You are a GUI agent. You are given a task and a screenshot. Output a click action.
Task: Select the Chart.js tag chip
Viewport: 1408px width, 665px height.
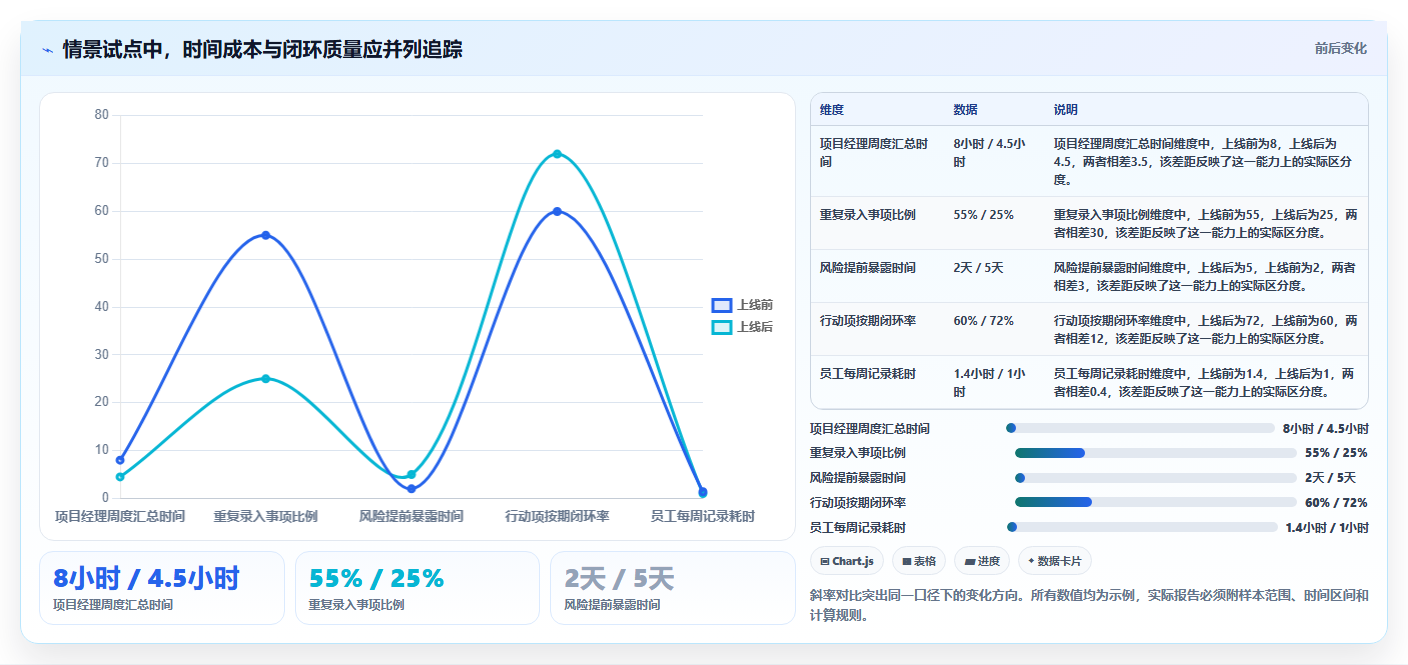click(x=847, y=561)
